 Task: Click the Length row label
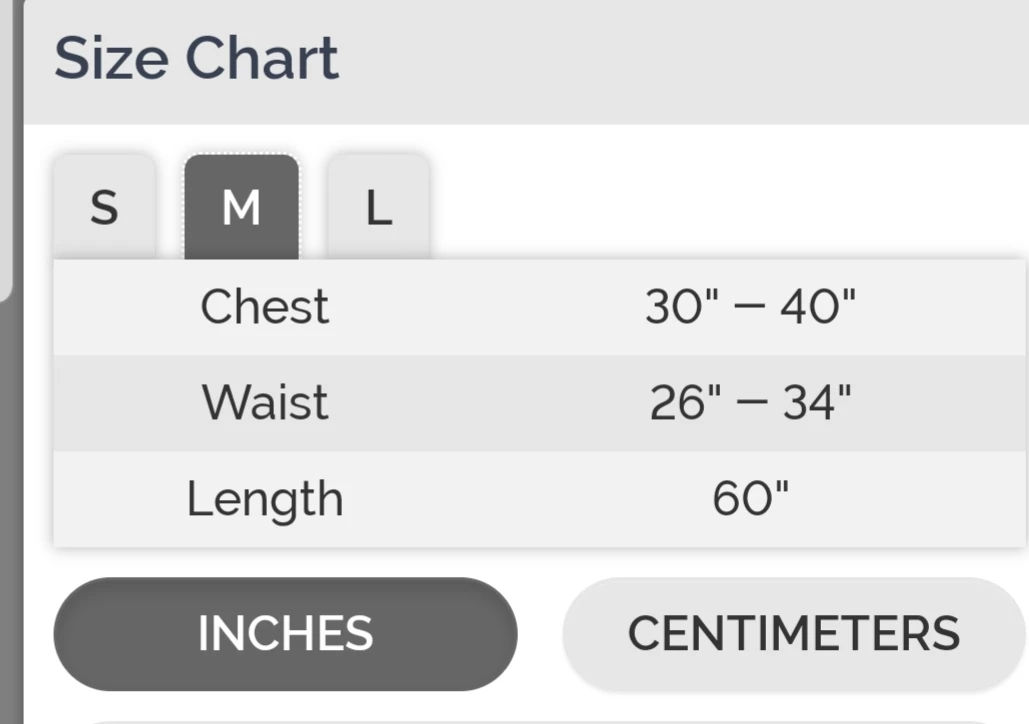click(265, 499)
